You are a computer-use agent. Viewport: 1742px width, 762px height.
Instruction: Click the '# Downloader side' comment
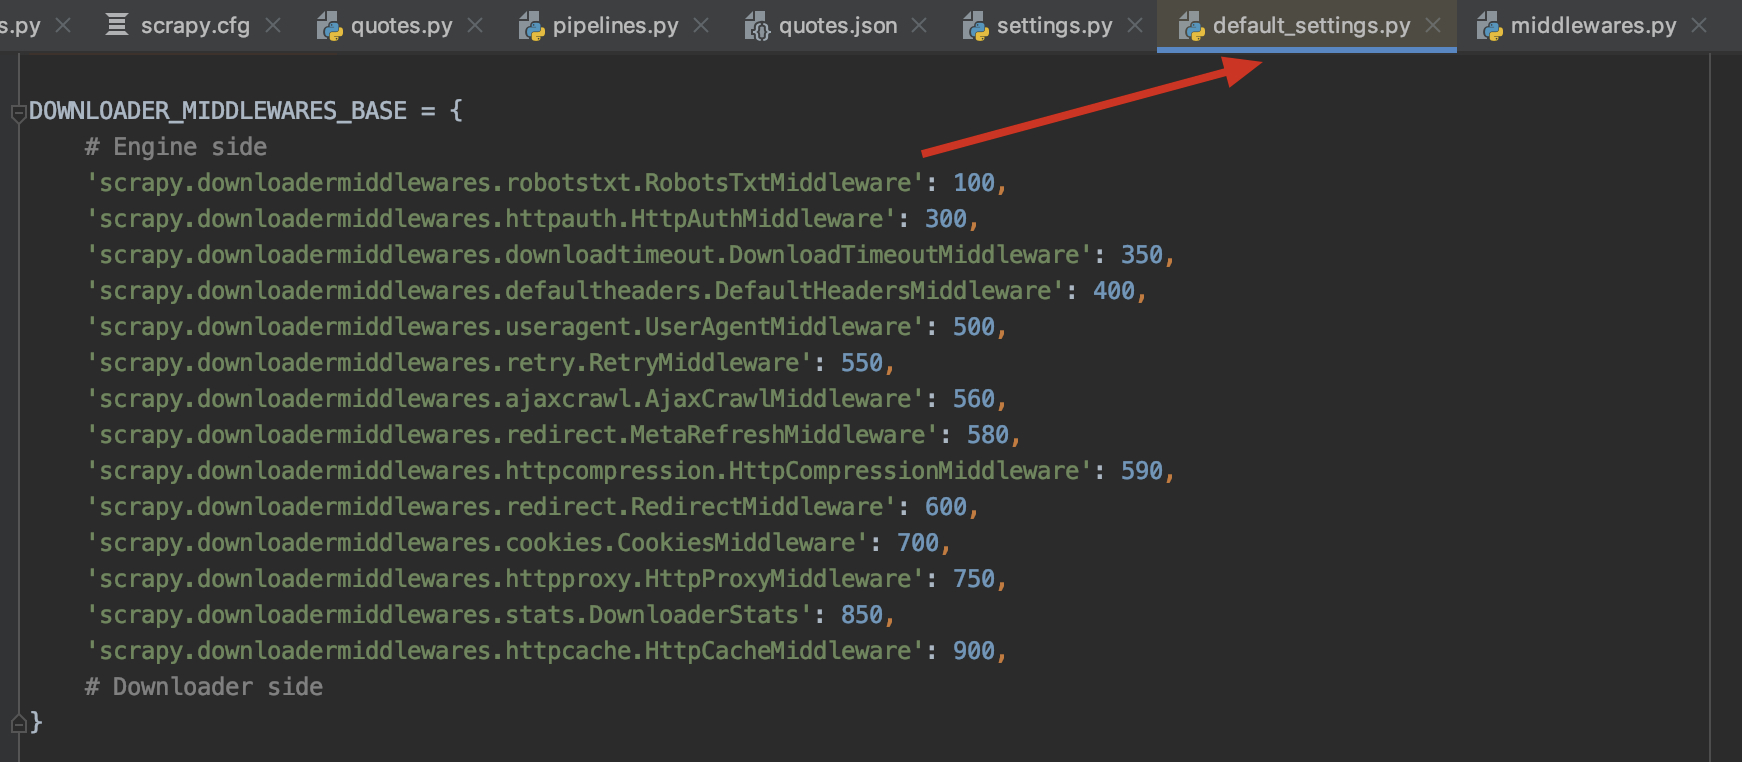[x=204, y=687]
